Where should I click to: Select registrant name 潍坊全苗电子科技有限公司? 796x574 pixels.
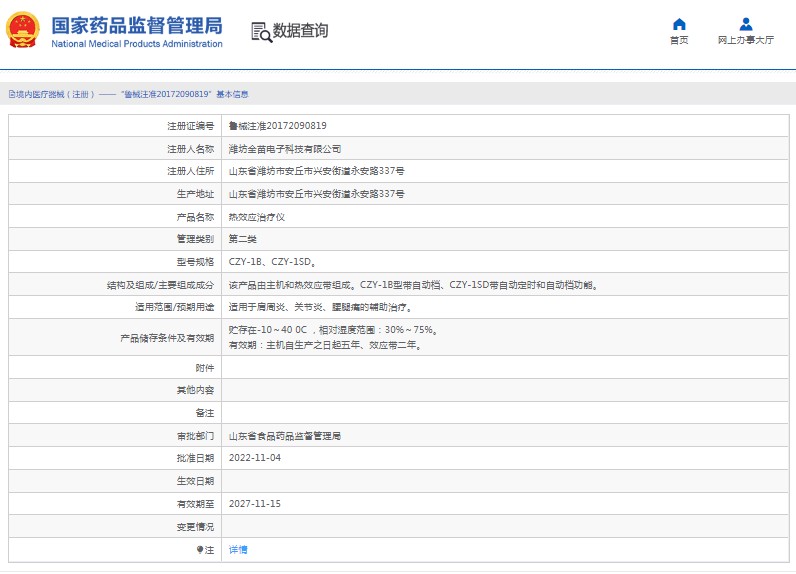[x=285, y=149]
